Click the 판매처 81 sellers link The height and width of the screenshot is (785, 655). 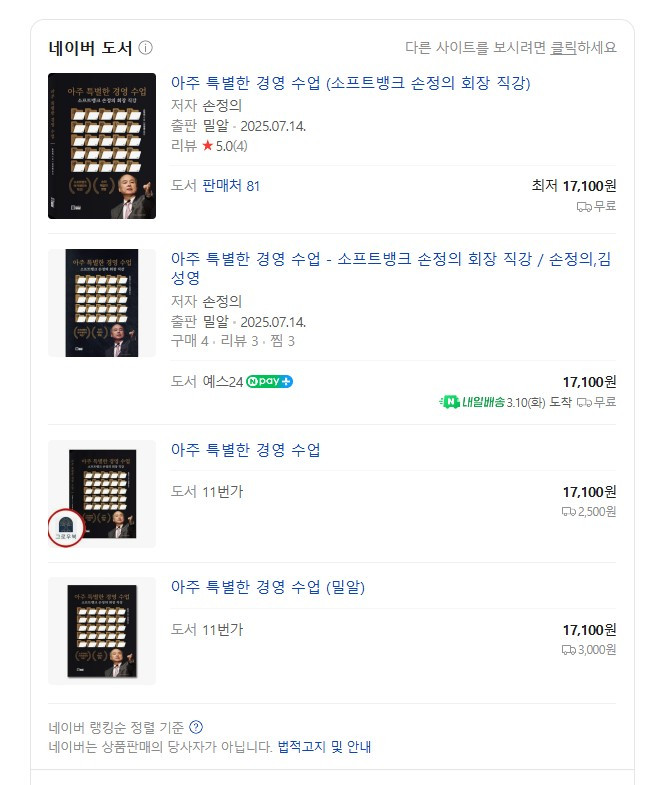[x=231, y=186]
